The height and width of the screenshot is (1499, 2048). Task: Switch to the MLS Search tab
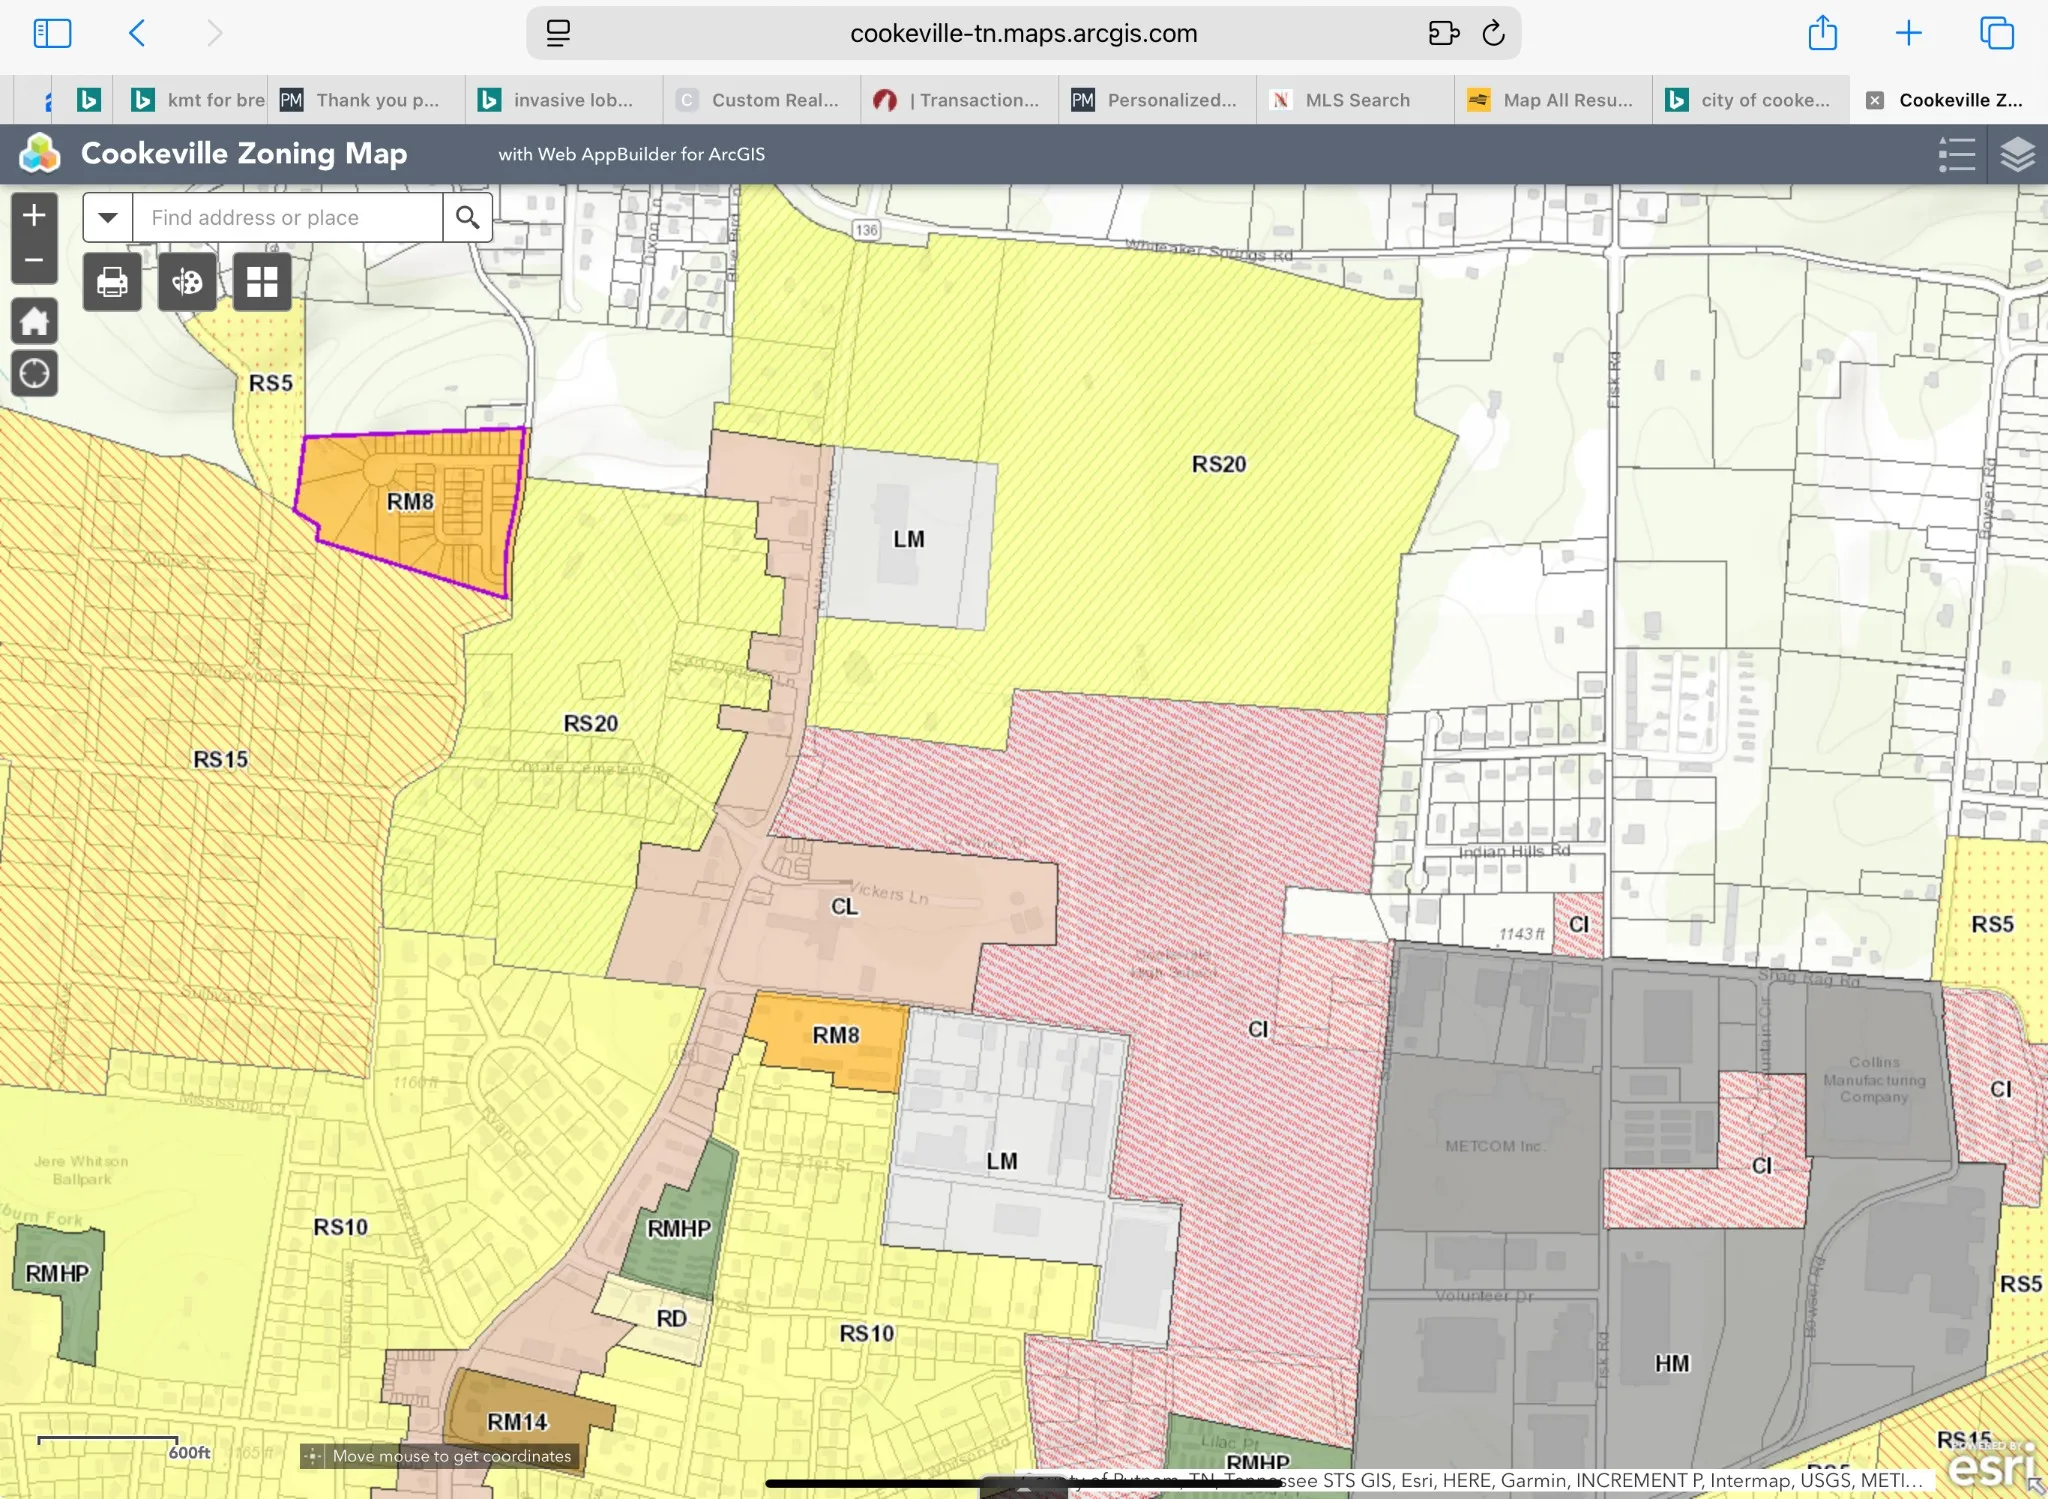[1356, 100]
